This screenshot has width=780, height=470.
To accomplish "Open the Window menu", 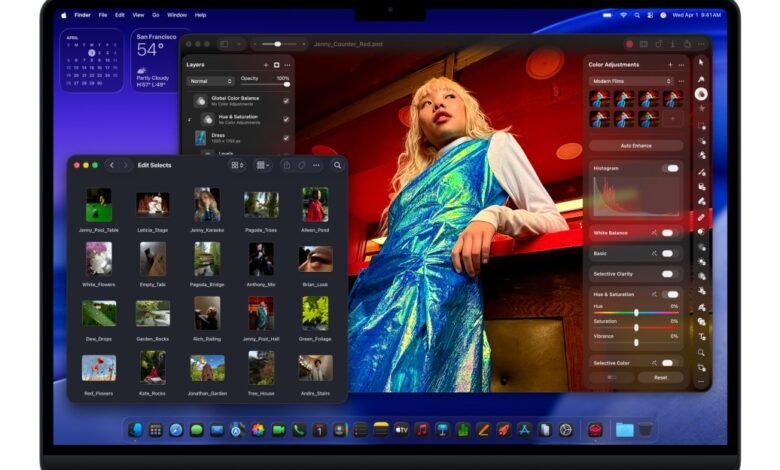I will pyautogui.click(x=177, y=15).
